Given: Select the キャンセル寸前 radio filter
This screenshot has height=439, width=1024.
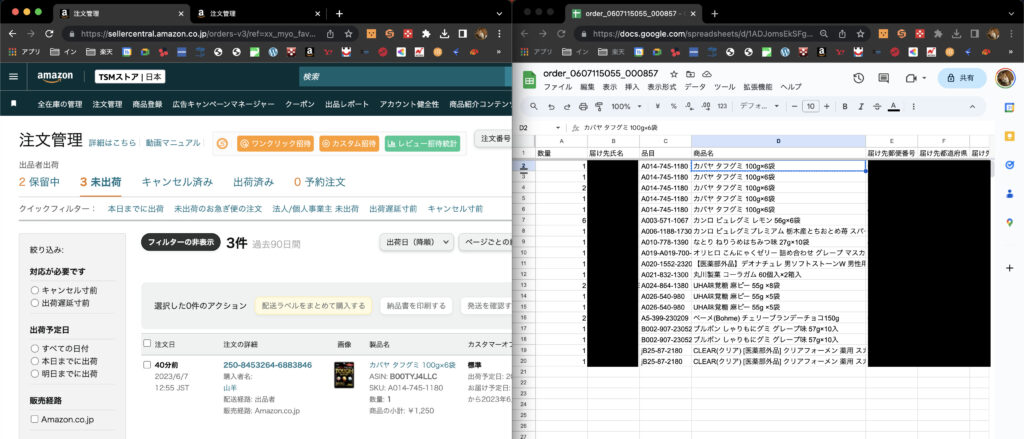Looking at the screenshot, I should coord(35,290).
